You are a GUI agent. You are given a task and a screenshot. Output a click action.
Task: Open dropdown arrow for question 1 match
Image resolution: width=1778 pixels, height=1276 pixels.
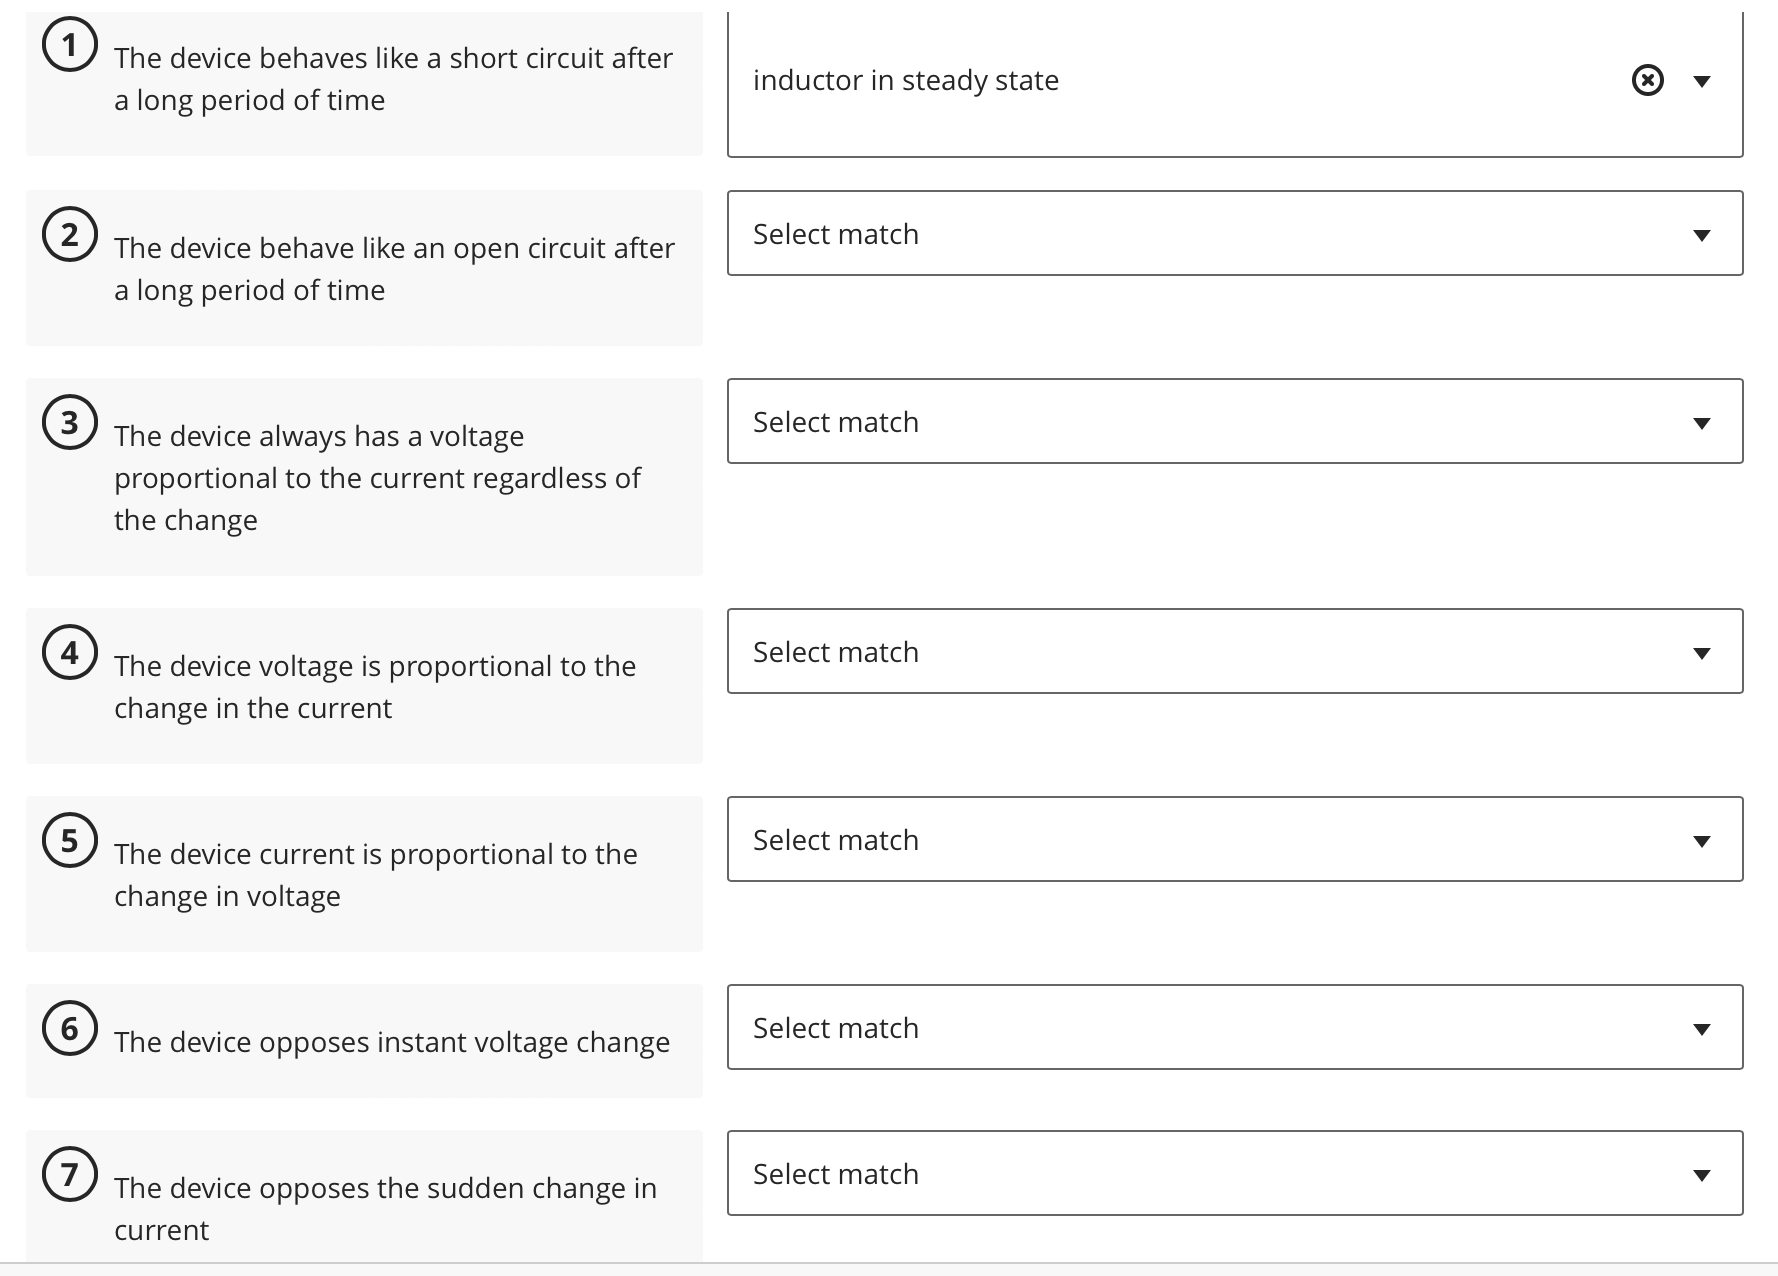click(x=1702, y=81)
